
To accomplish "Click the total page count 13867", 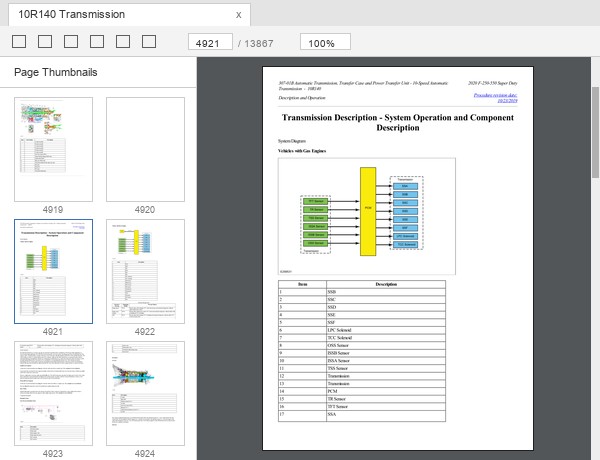I will pyautogui.click(x=259, y=44).
